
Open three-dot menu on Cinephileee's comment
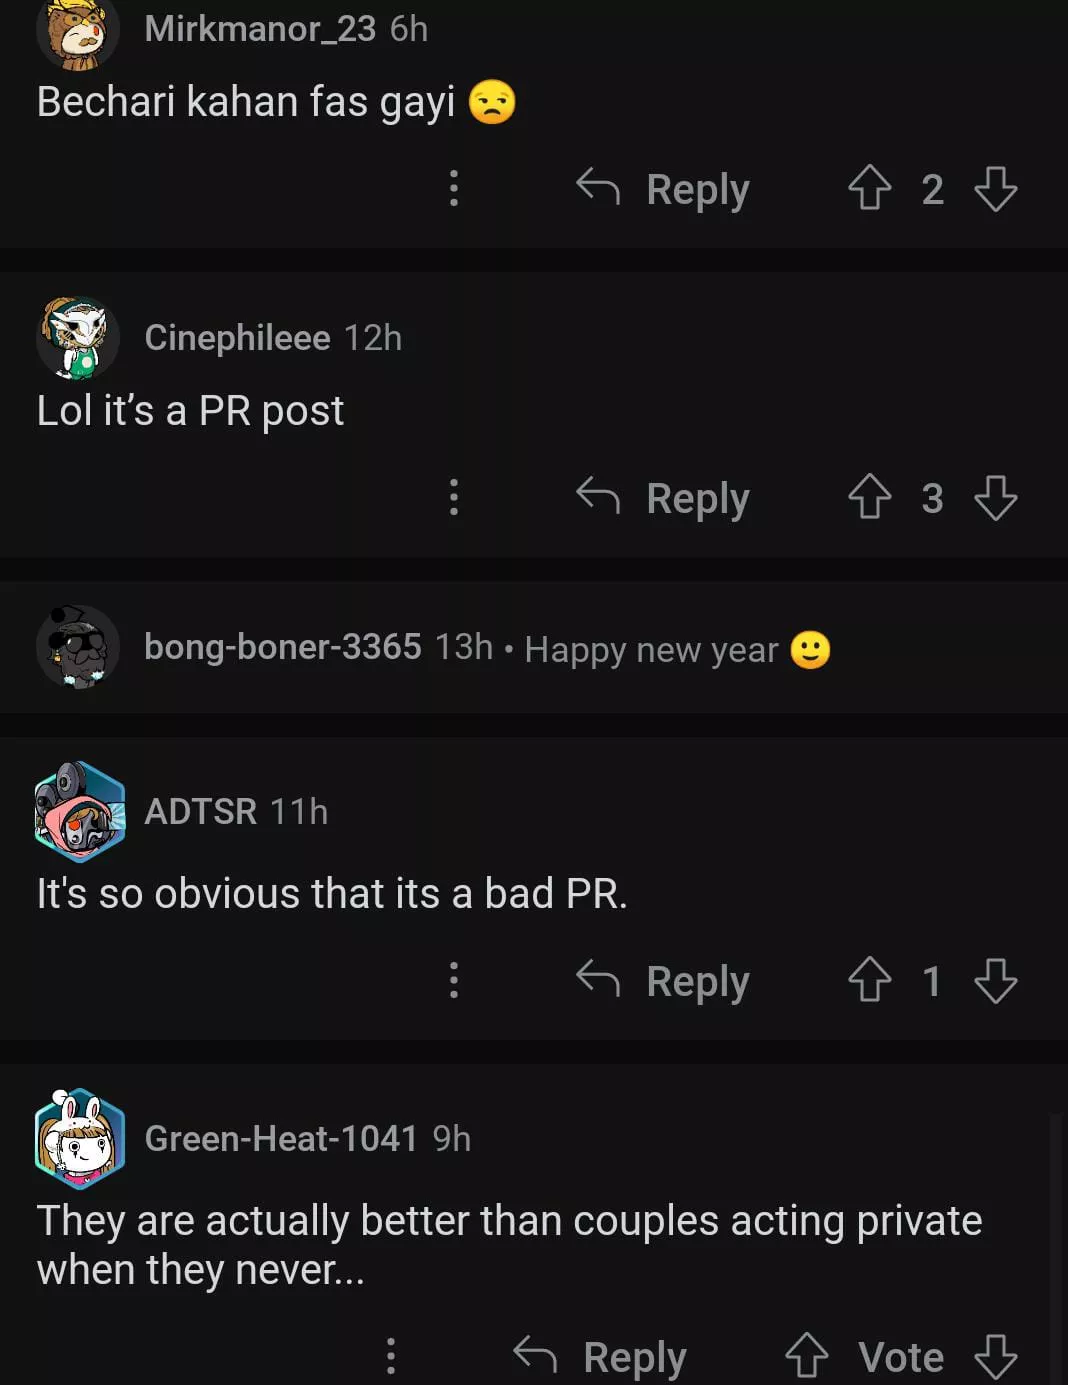454,497
